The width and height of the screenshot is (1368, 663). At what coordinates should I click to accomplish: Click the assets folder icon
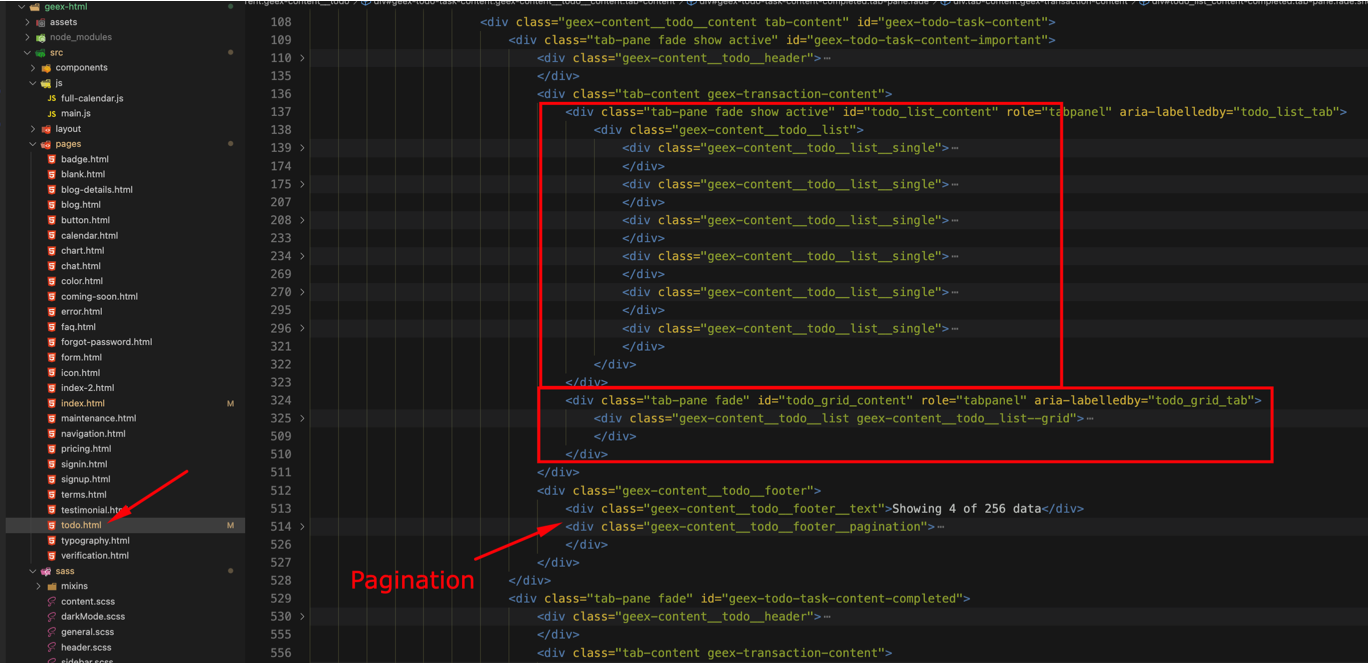point(41,22)
